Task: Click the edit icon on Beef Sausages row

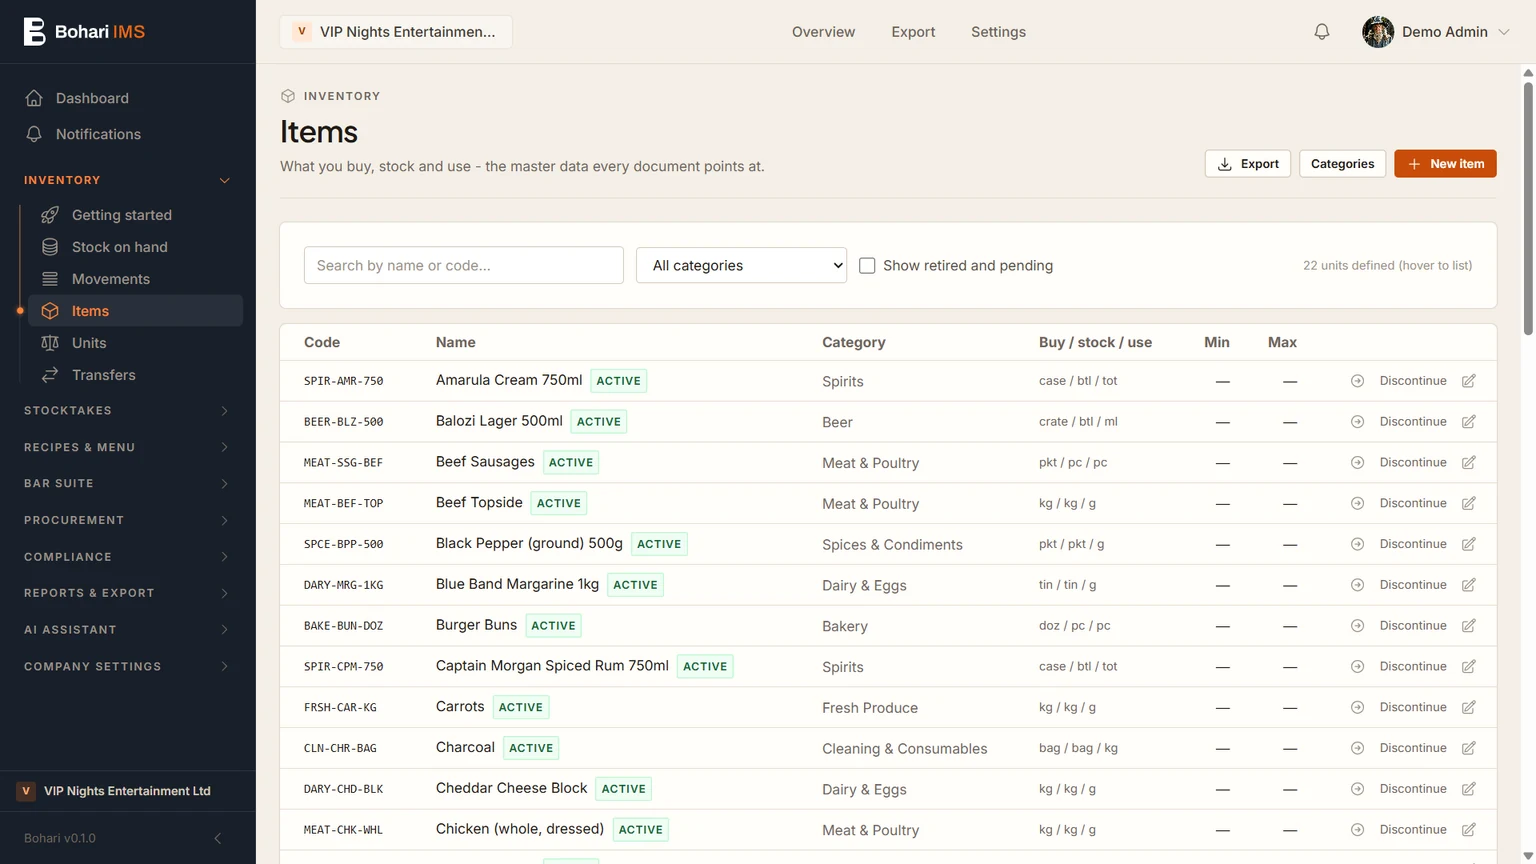Action: coord(1468,463)
